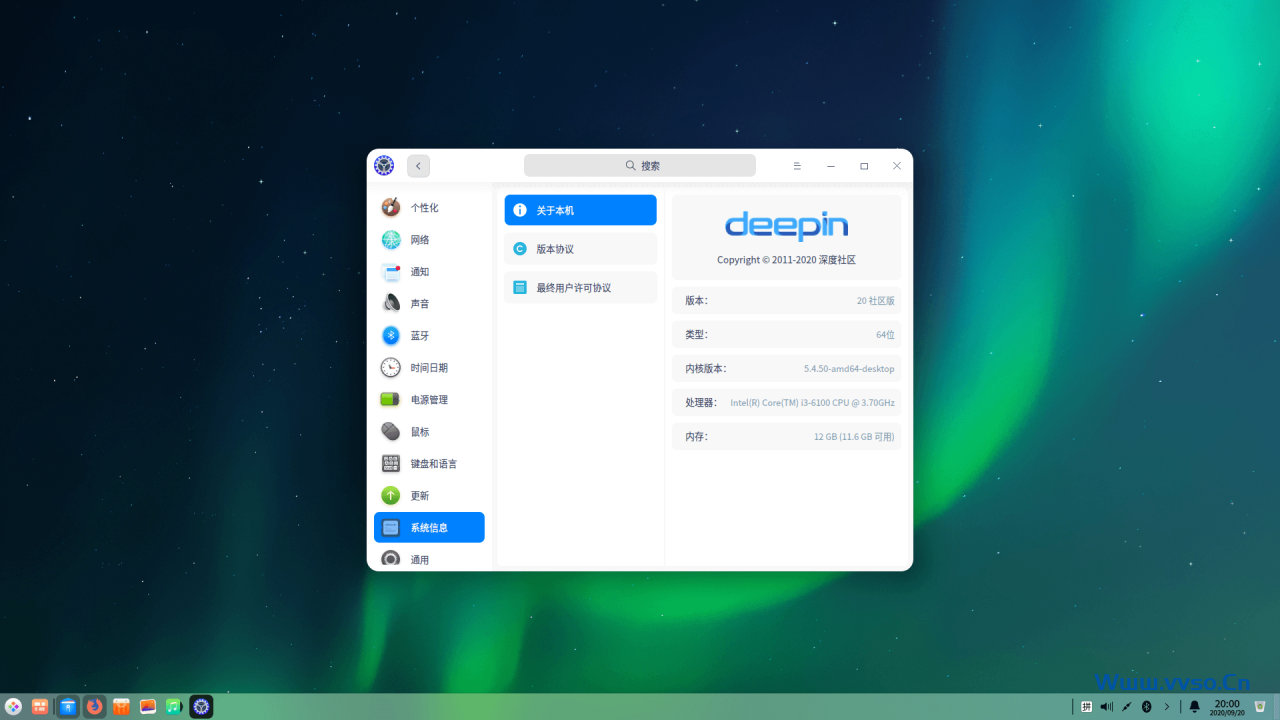The height and width of the screenshot is (720, 1280).
Task: Open the 版本协议 (Edition License) page
Action: point(580,249)
